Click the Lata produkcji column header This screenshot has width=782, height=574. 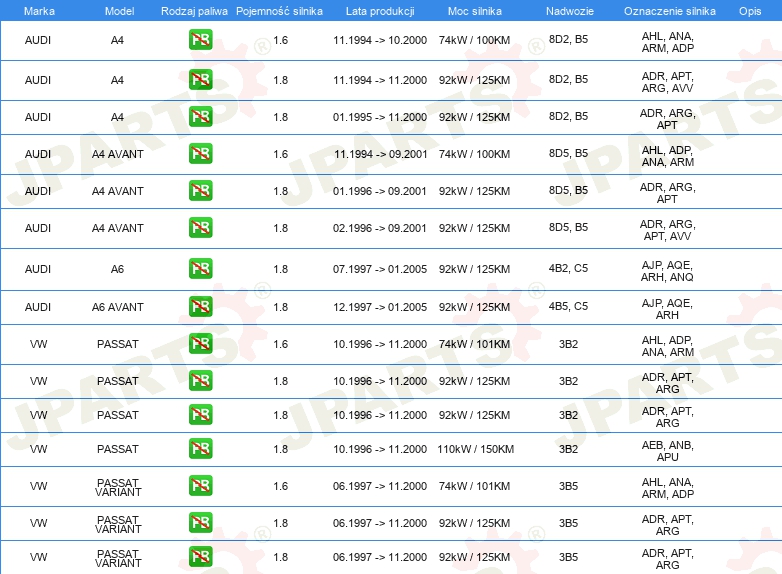pyautogui.click(x=380, y=11)
